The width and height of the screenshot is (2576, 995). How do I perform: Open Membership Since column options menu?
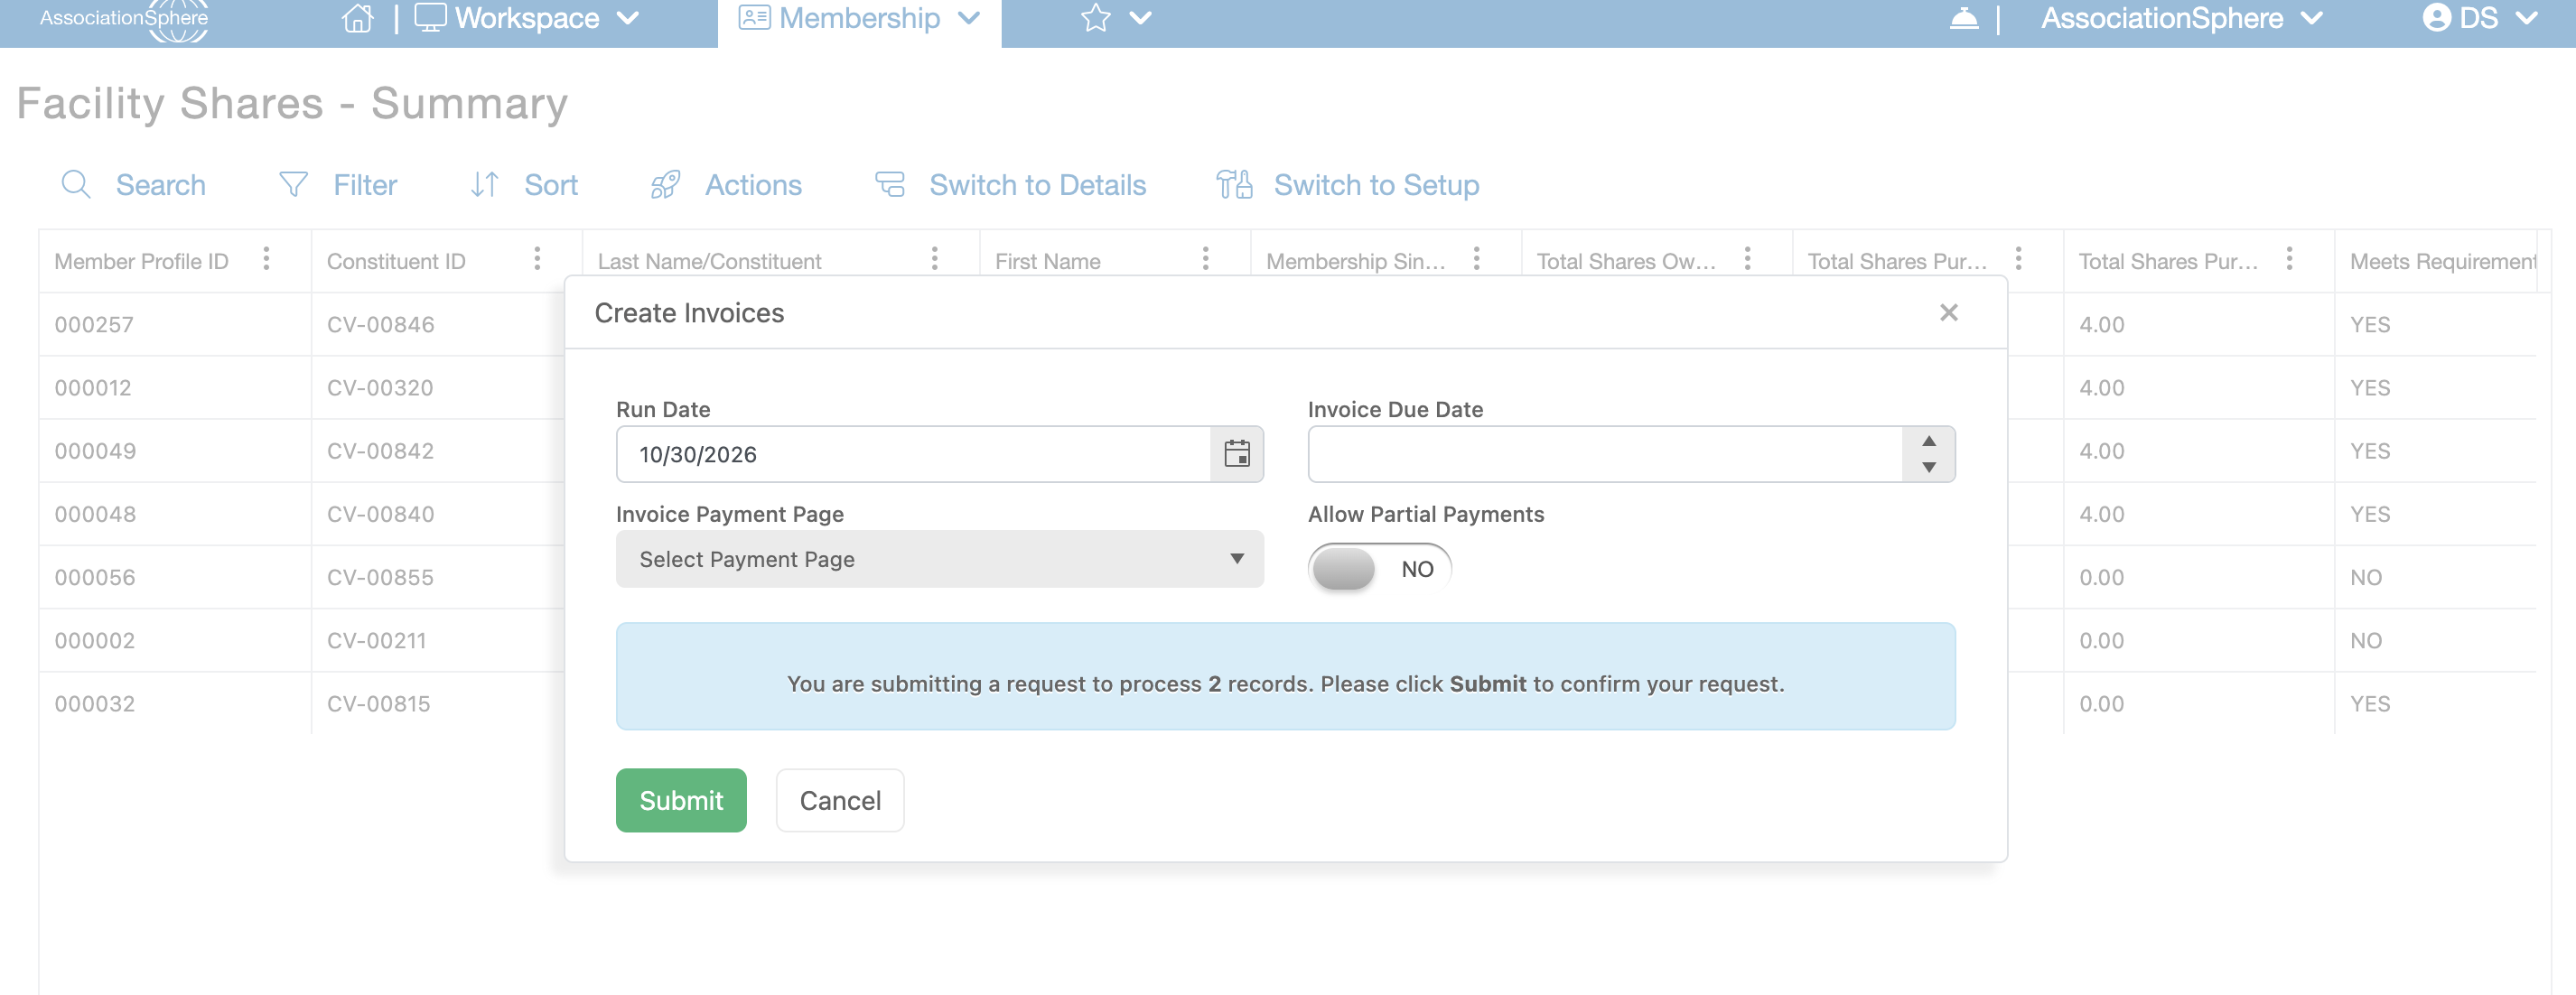pos(1477,259)
